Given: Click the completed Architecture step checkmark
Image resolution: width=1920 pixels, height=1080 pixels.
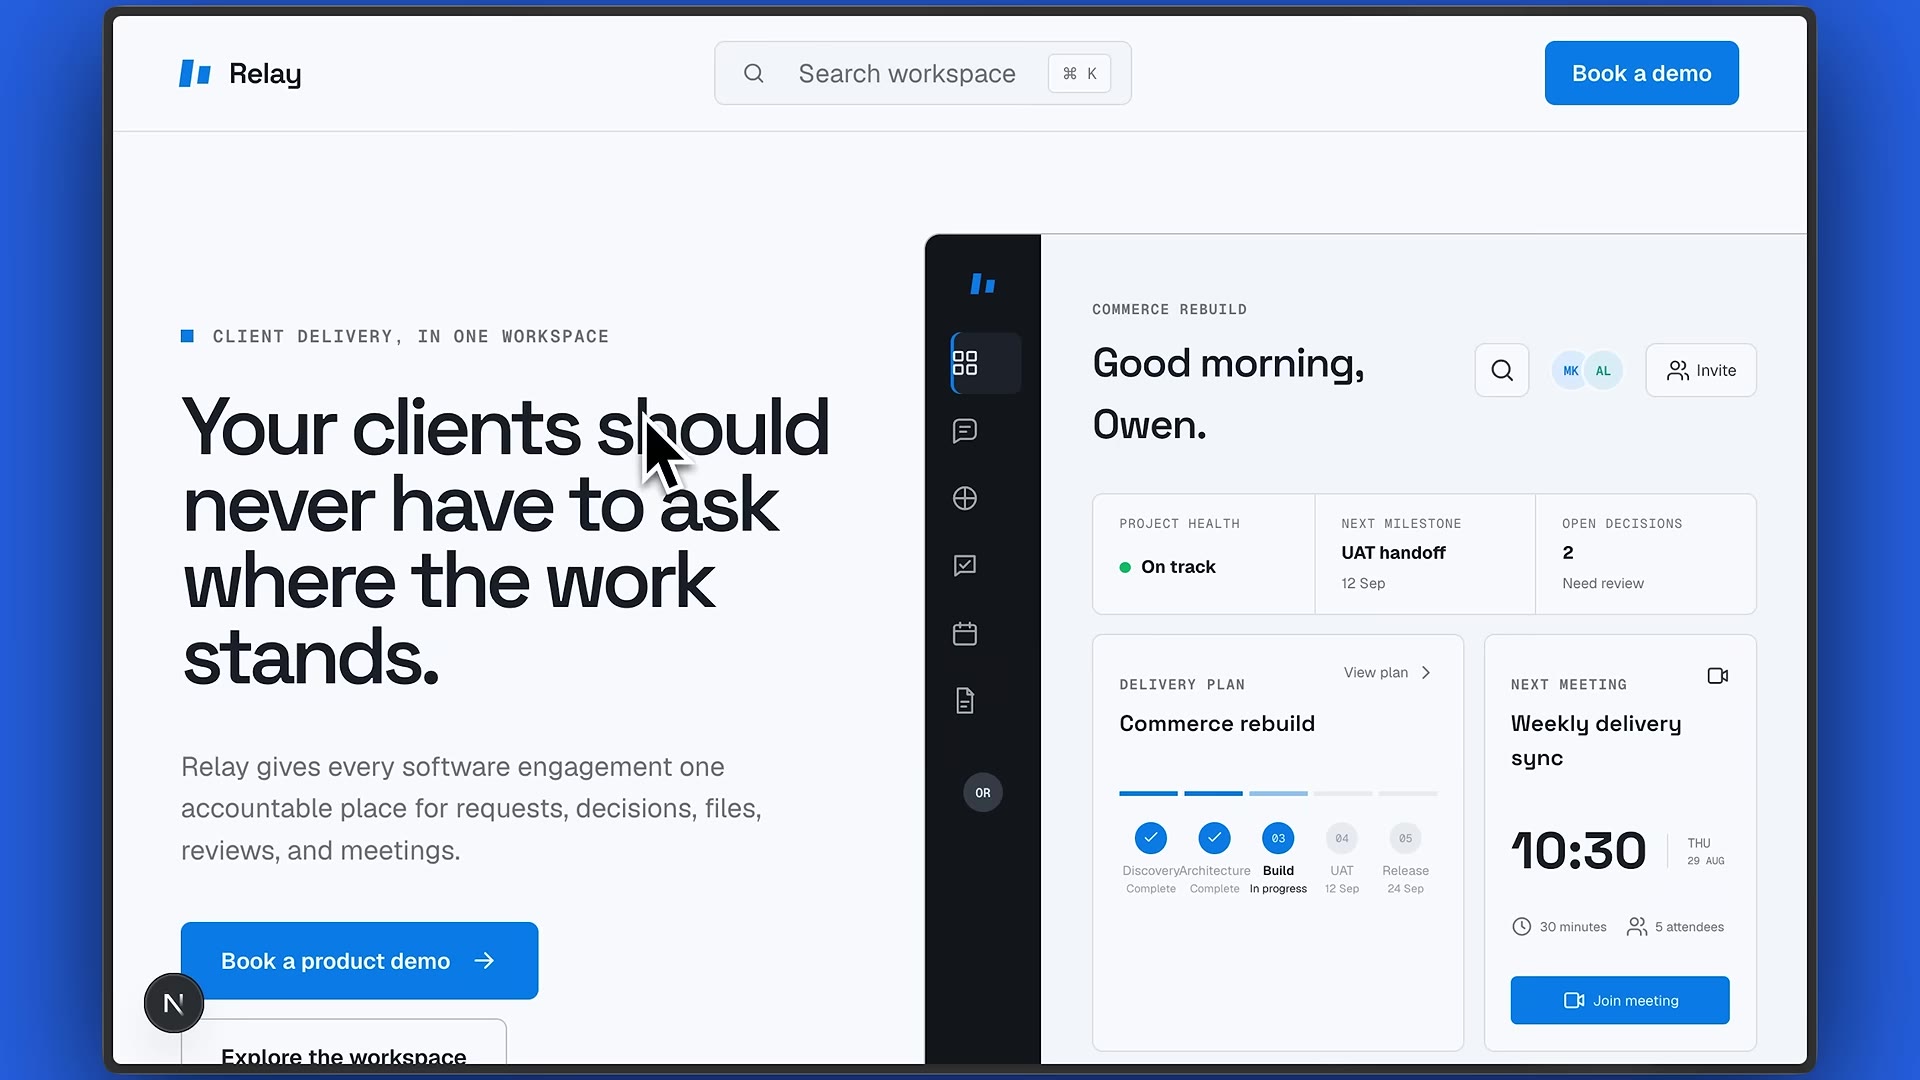Looking at the screenshot, I should [x=1215, y=838].
